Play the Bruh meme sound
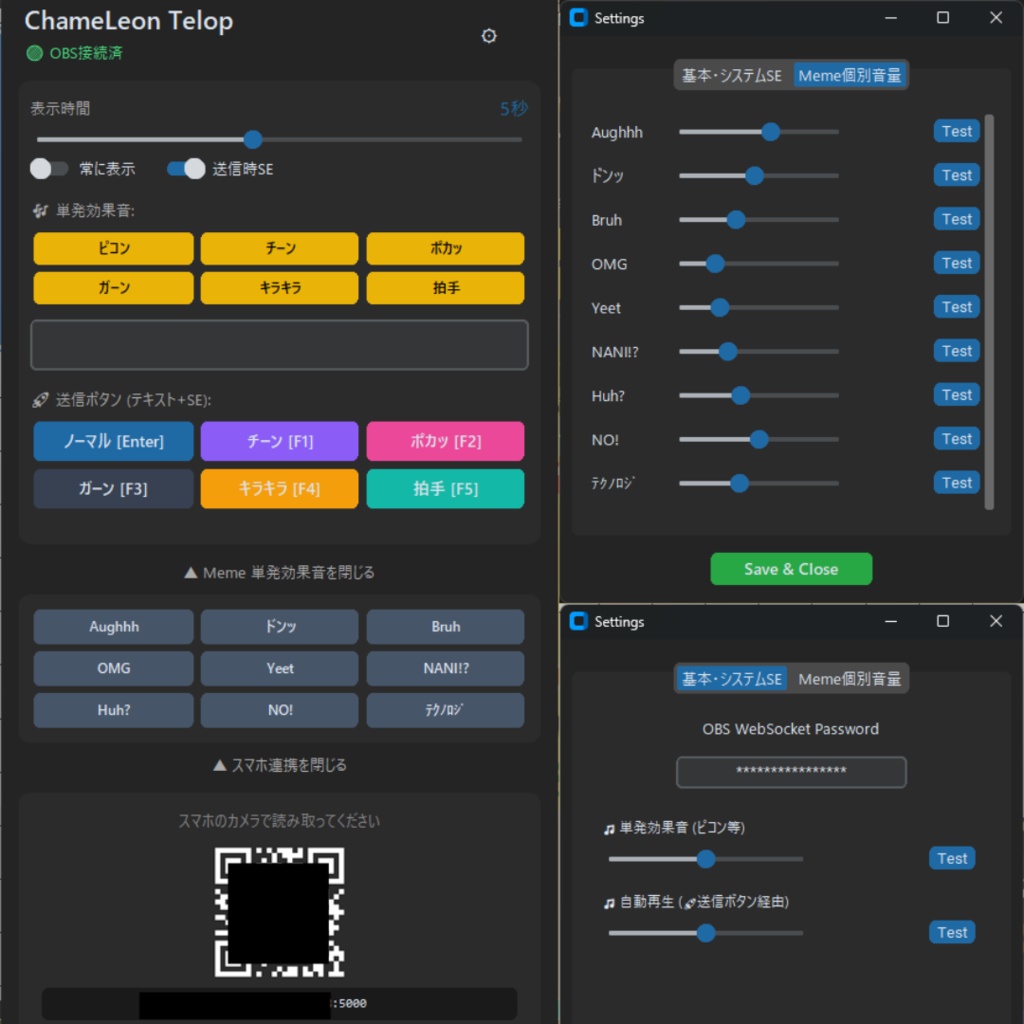This screenshot has height=1024, width=1024. click(445, 627)
